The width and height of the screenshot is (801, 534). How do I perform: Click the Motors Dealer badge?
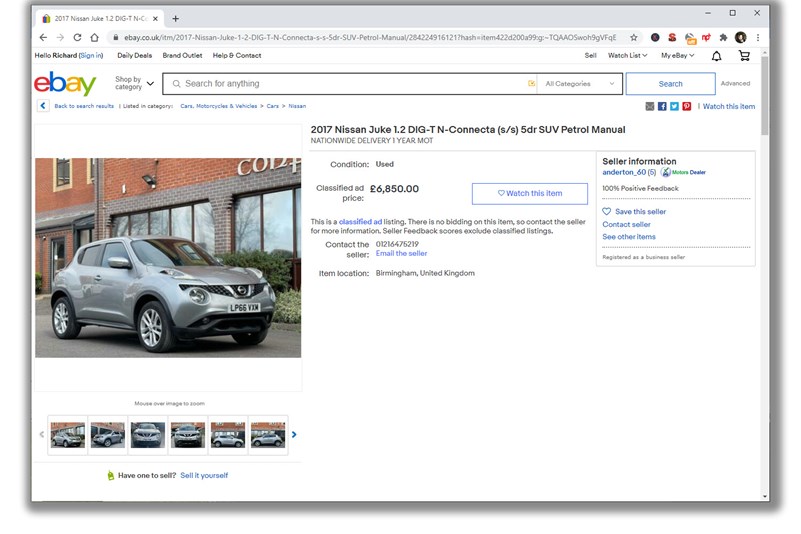(683, 172)
